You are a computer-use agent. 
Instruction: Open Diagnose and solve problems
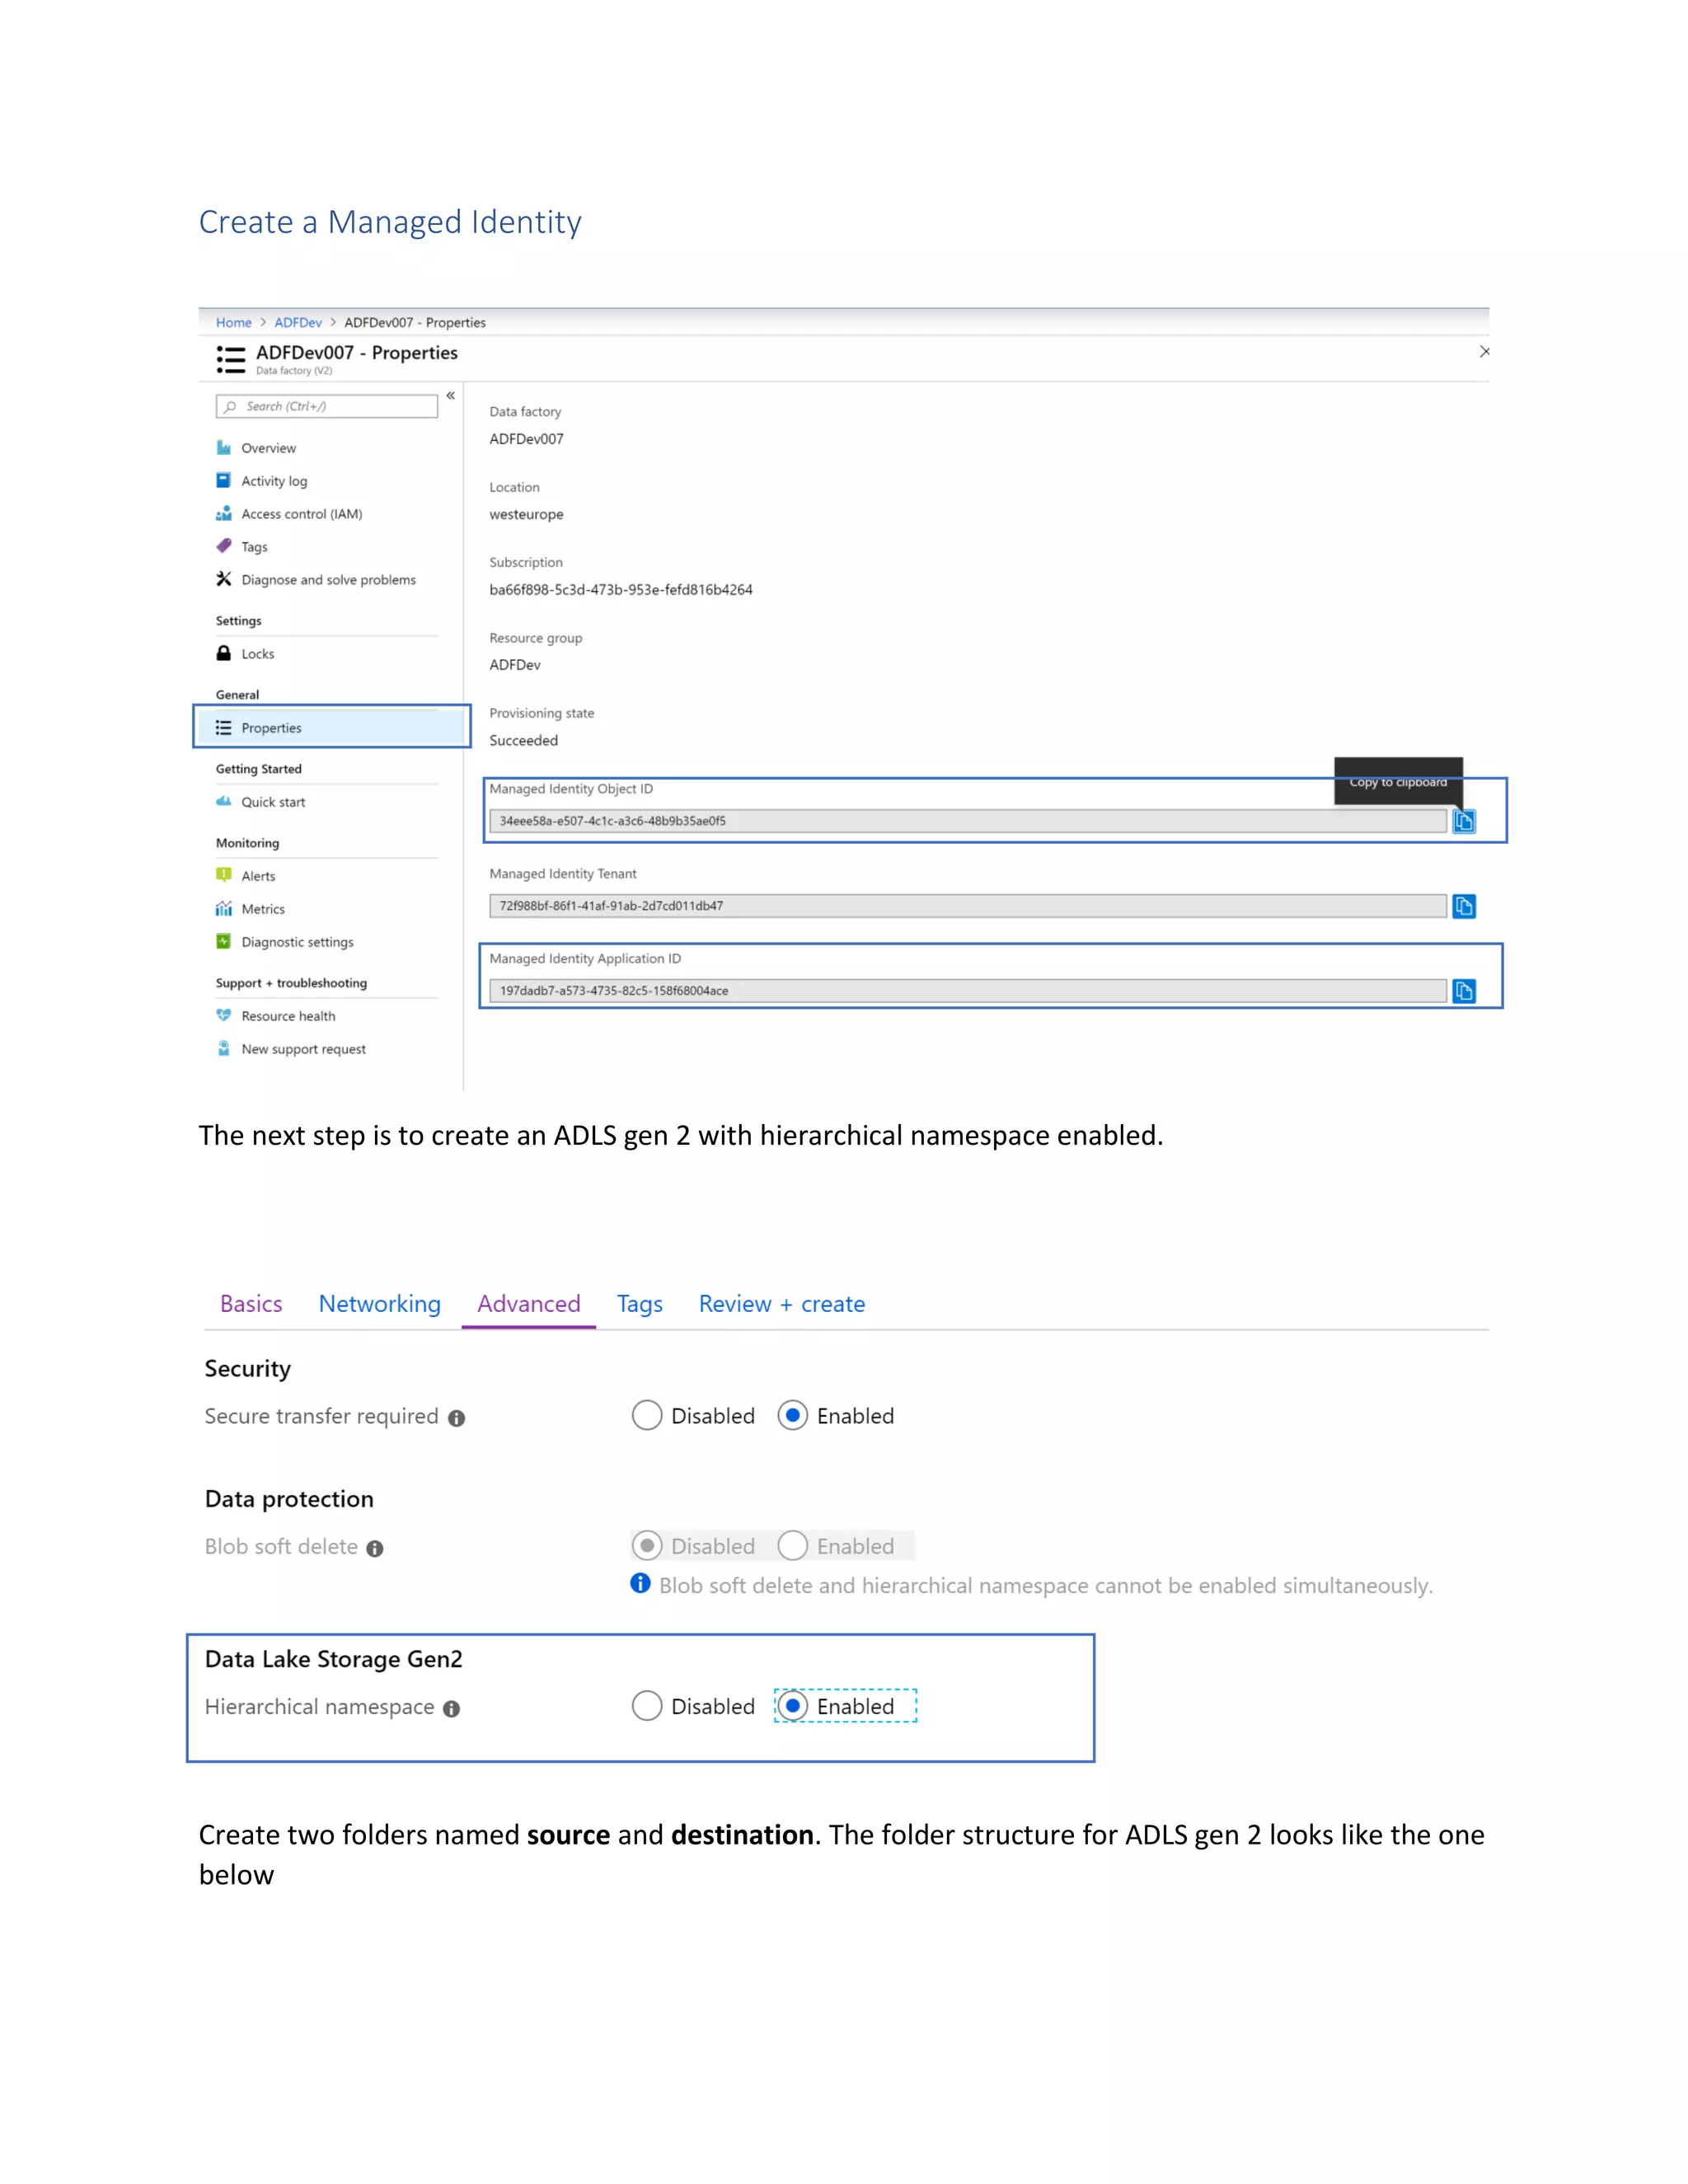[316, 580]
